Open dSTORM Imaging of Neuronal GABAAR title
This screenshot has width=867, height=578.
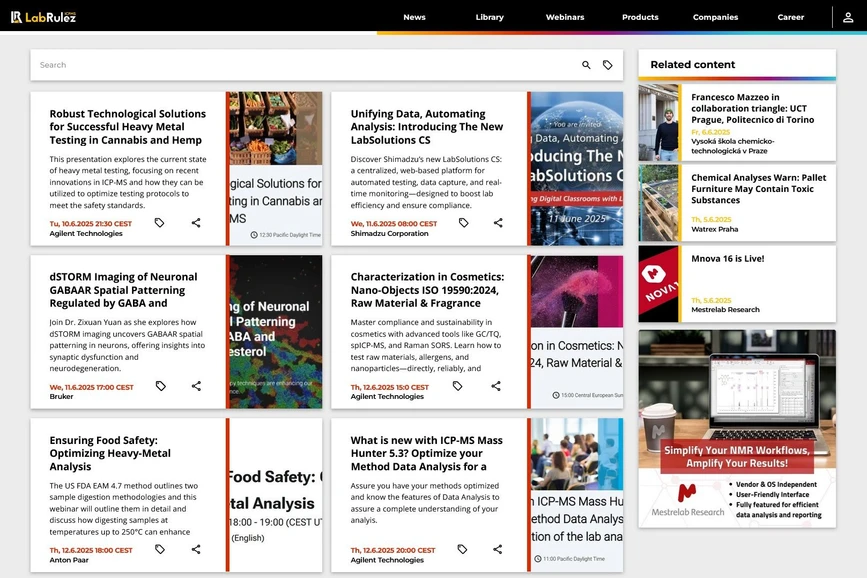[x=123, y=290]
